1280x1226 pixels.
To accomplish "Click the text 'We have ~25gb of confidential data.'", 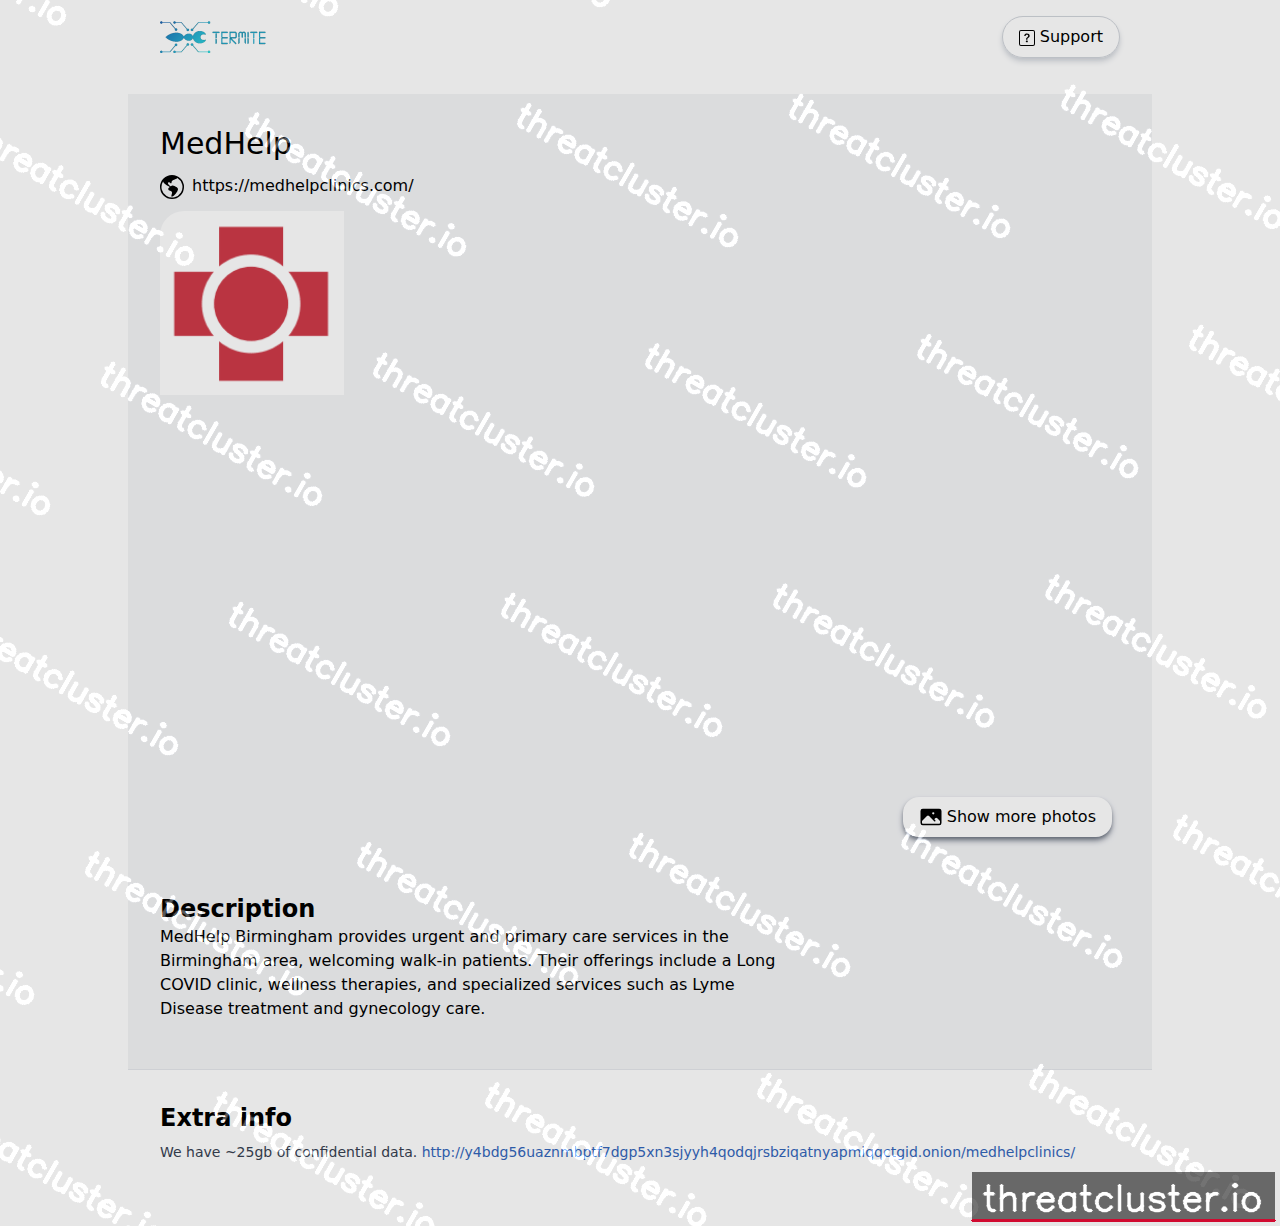I will pos(288,1152).
